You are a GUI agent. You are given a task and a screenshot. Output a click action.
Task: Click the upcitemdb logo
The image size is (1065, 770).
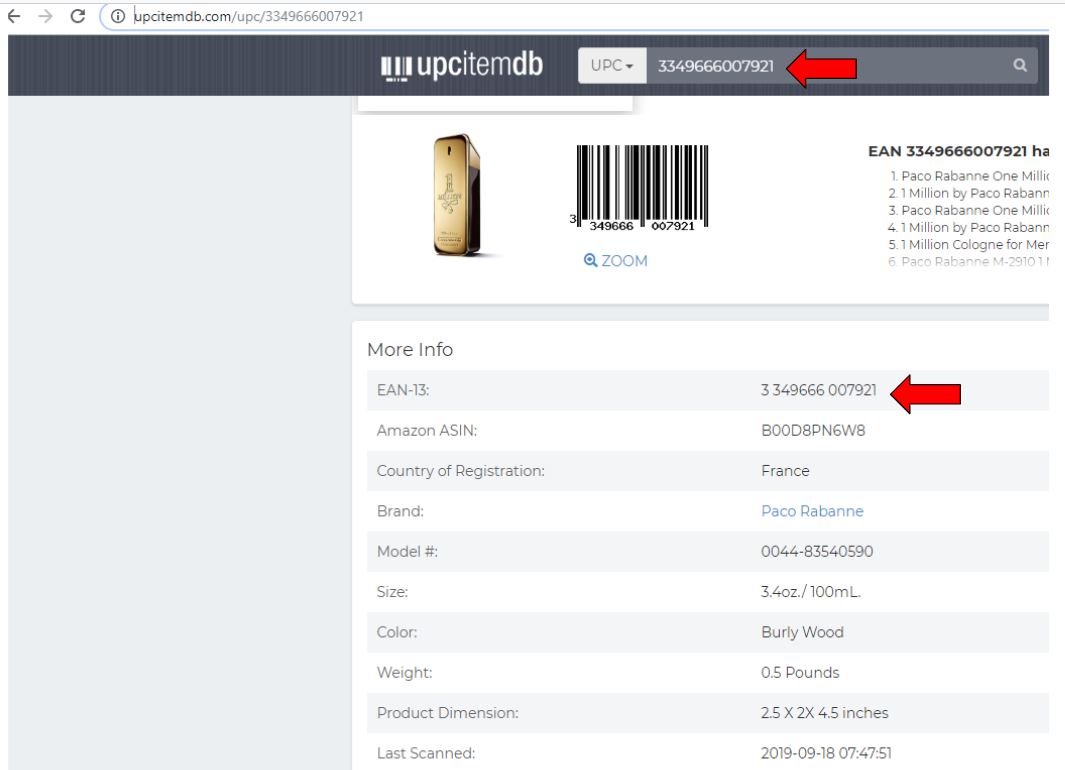[461, 66]
